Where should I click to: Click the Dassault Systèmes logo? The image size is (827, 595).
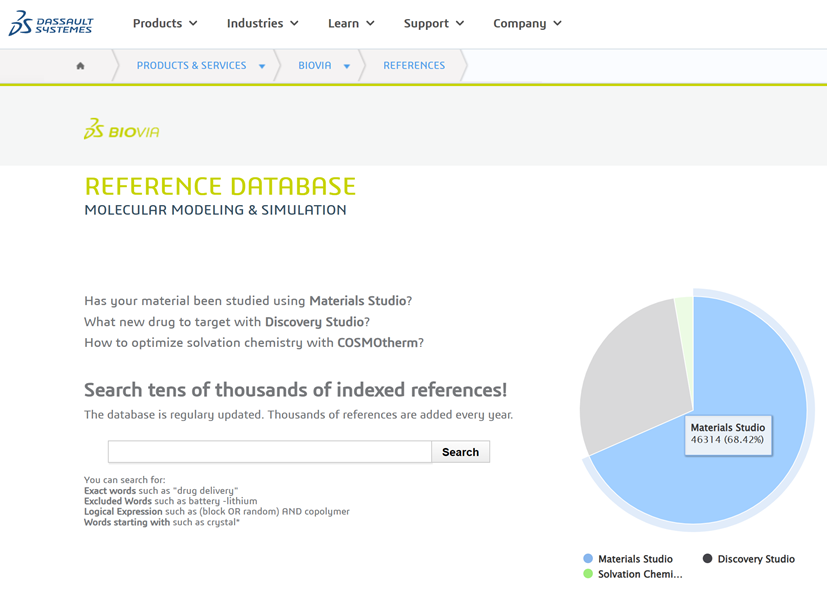click(x=50, y=23)
